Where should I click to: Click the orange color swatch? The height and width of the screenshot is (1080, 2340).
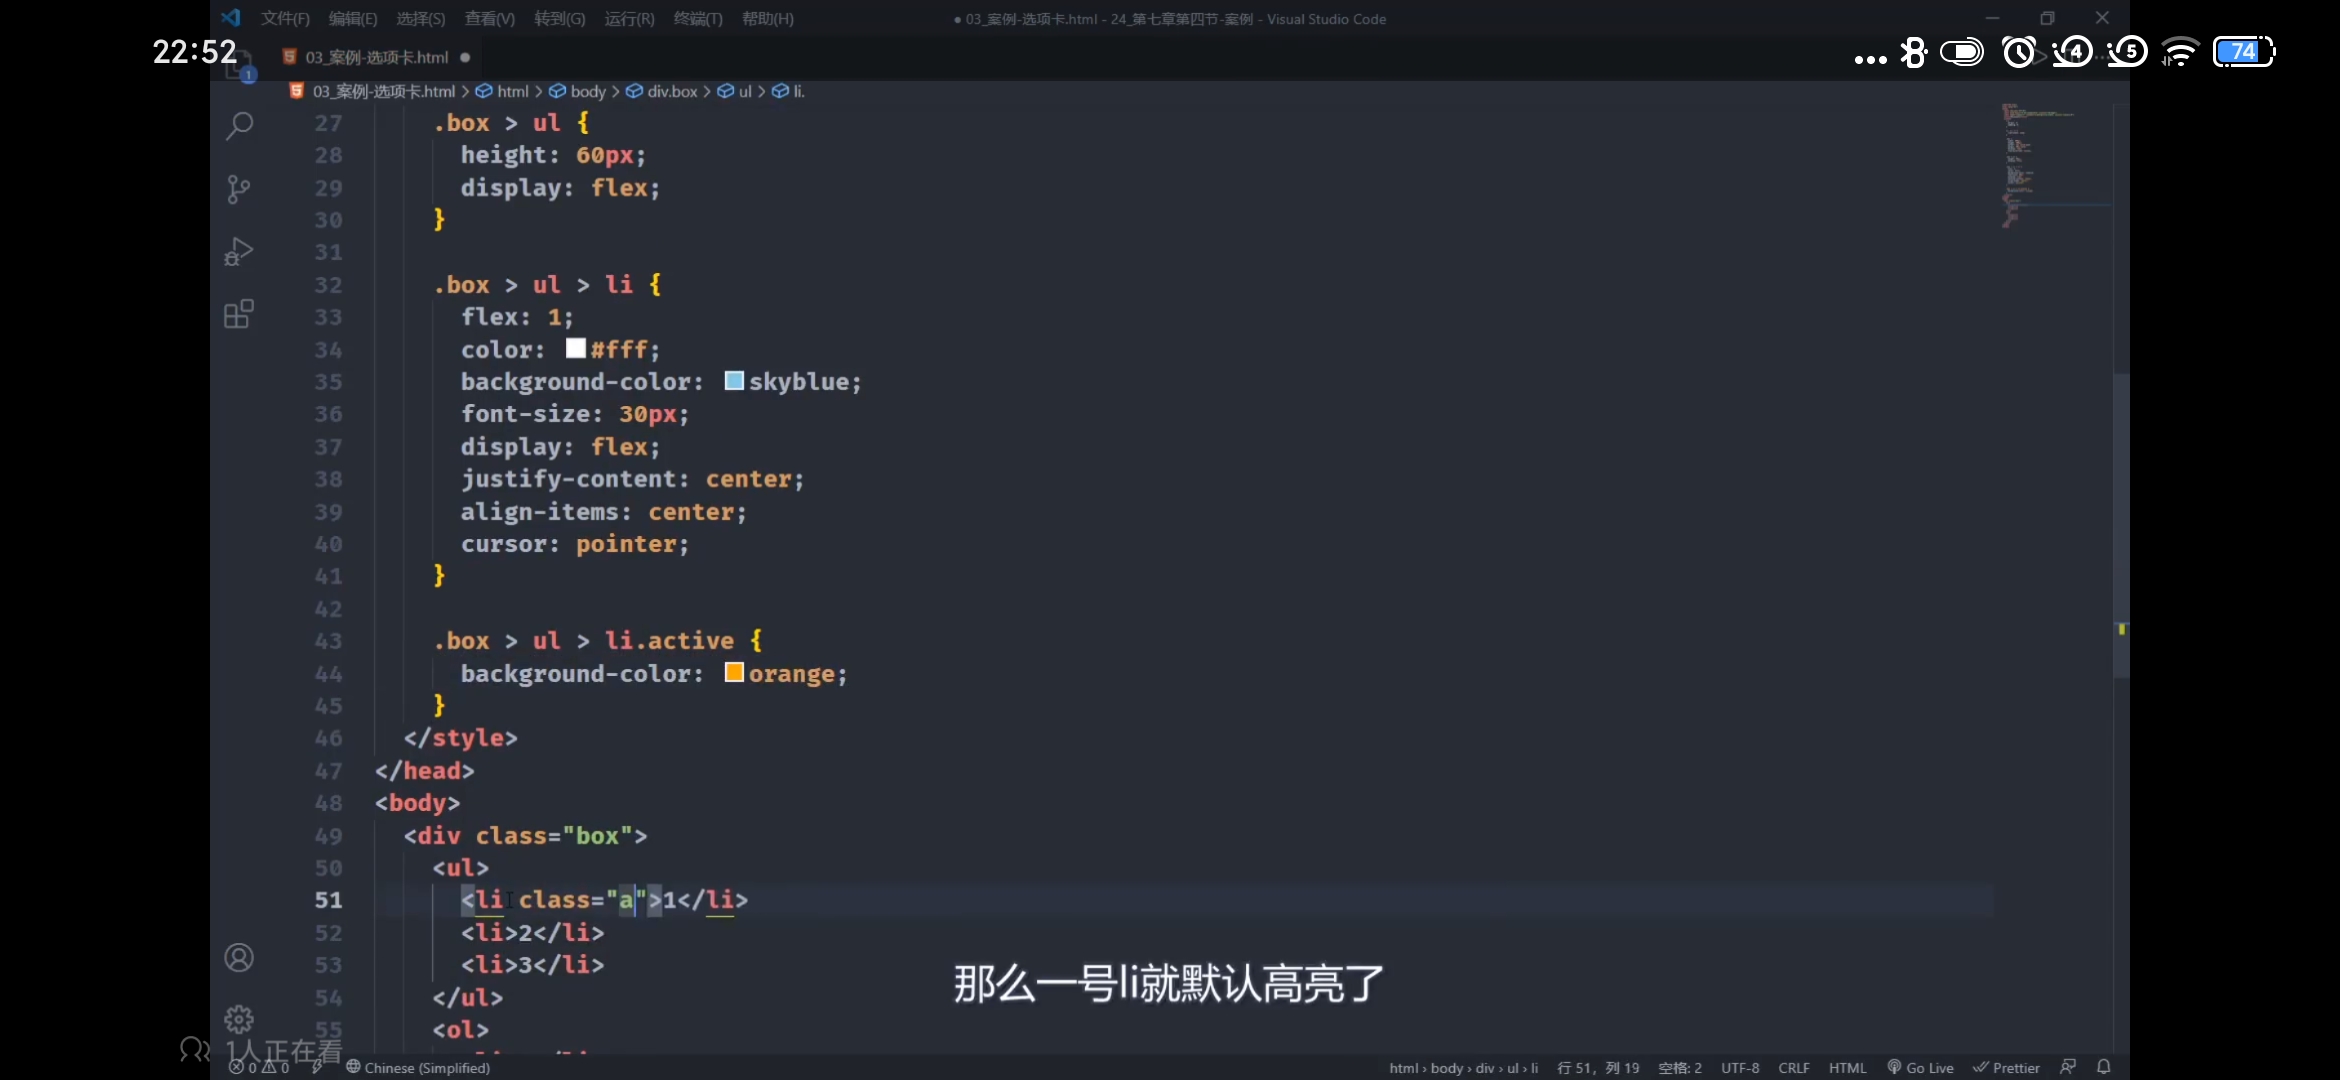[734, 673]
